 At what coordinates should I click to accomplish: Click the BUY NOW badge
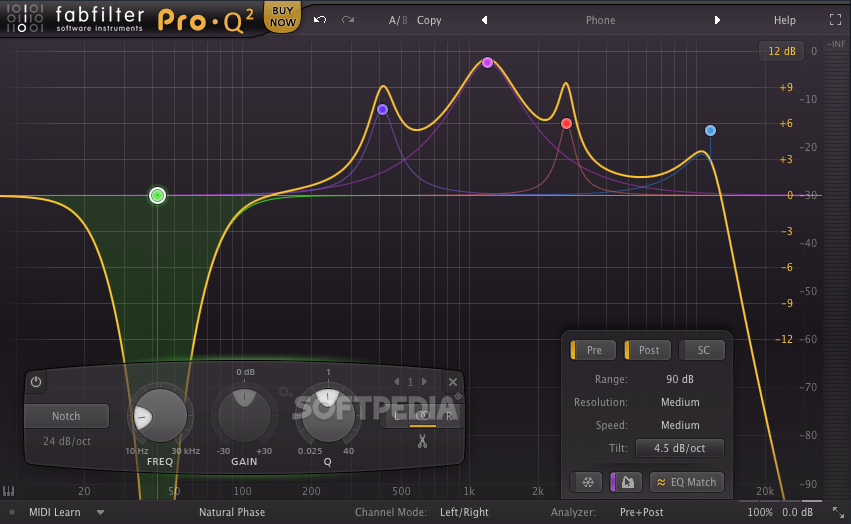click(x=283, y=16)
